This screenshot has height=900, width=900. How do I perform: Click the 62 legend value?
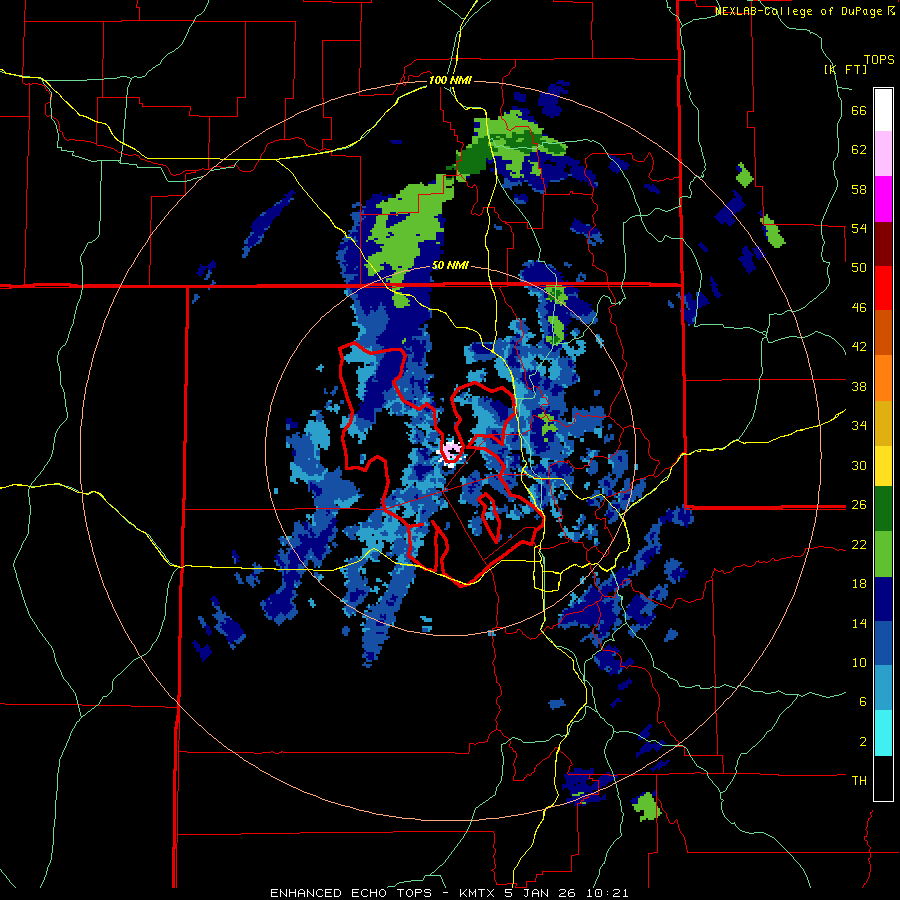[x=859, y=149]
